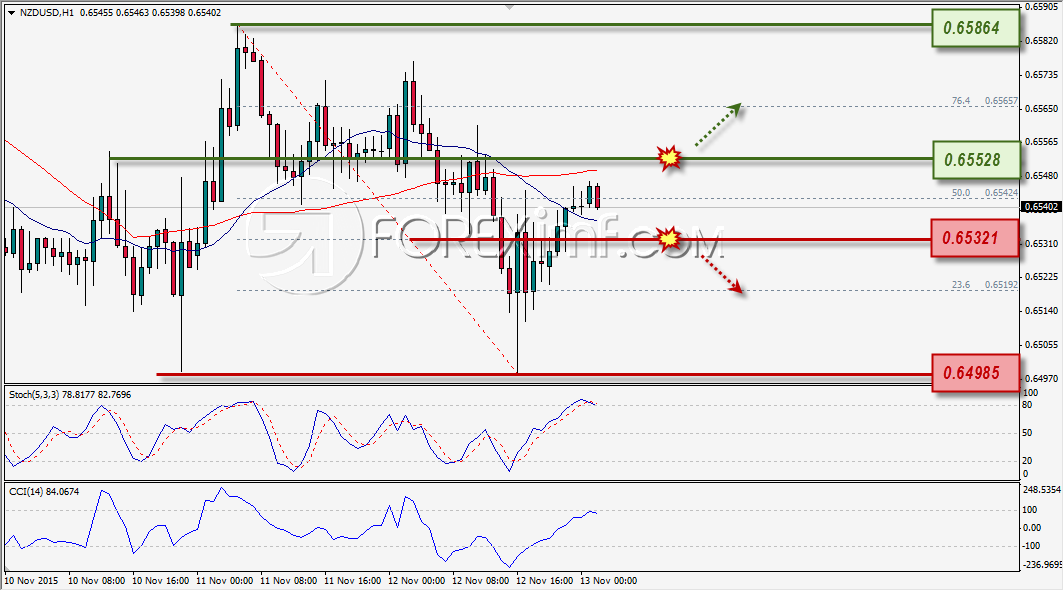This screenshot has height=591, width=1064.
Task: Click the 0.65480 price scale value
Action: pos(1042,176)
